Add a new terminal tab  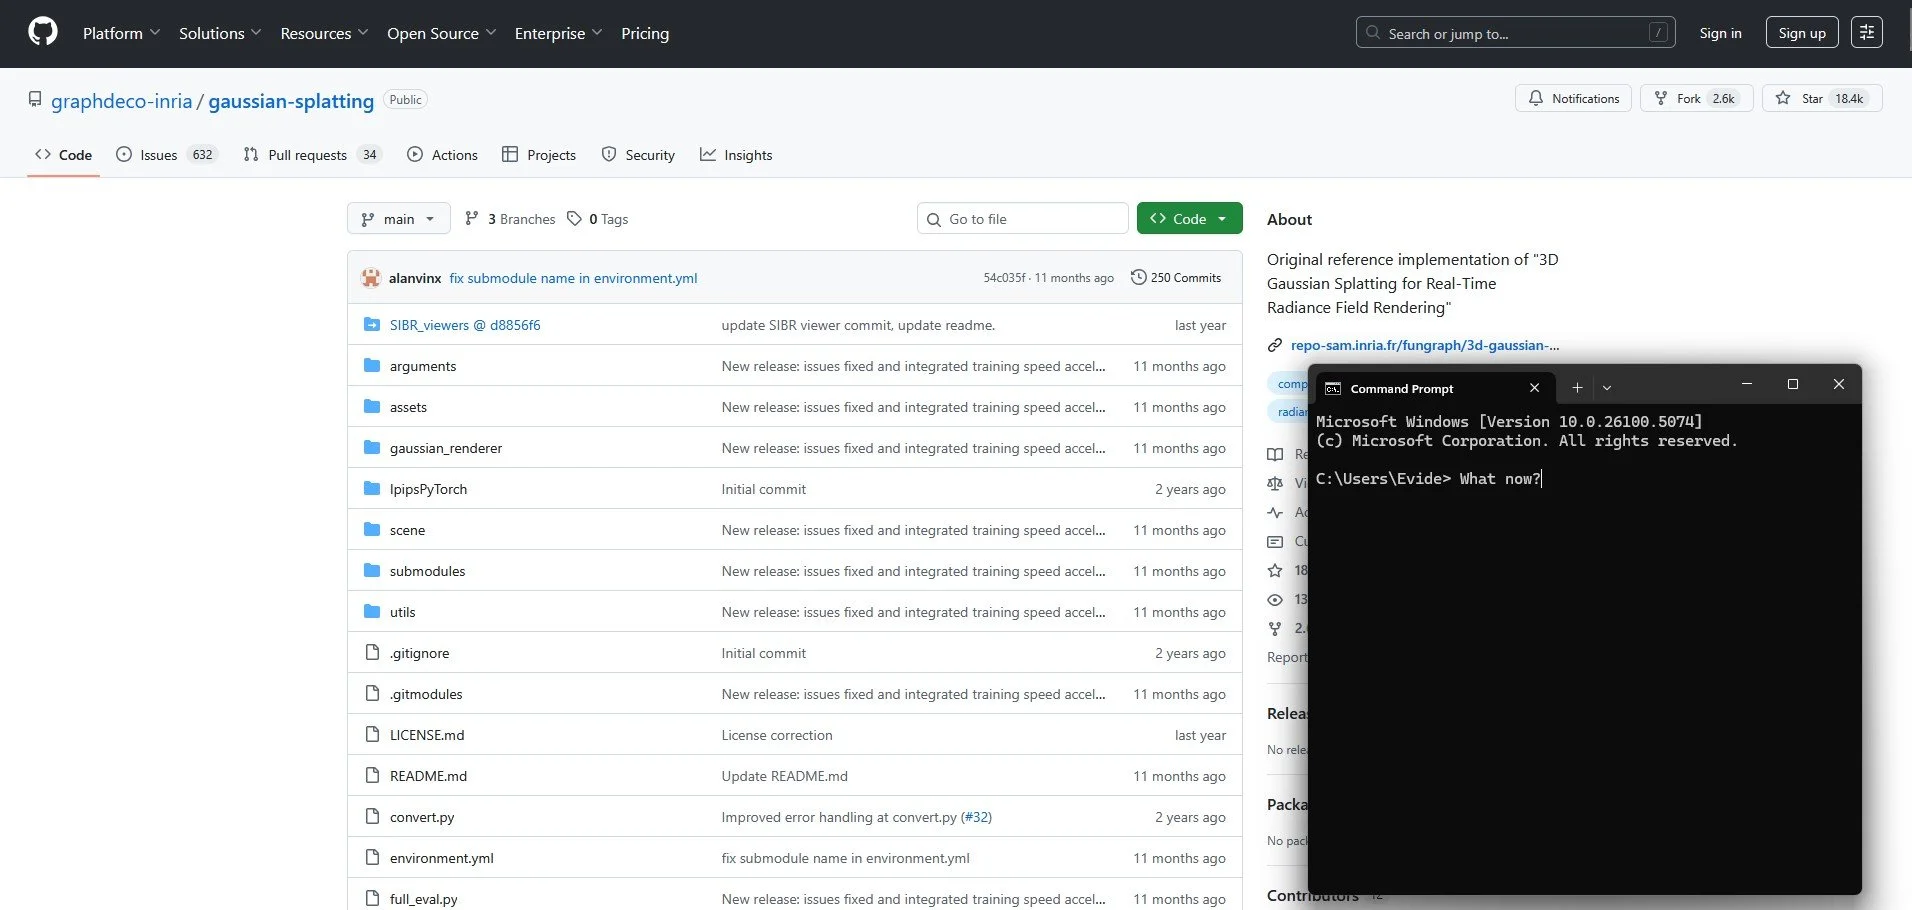1577,388
